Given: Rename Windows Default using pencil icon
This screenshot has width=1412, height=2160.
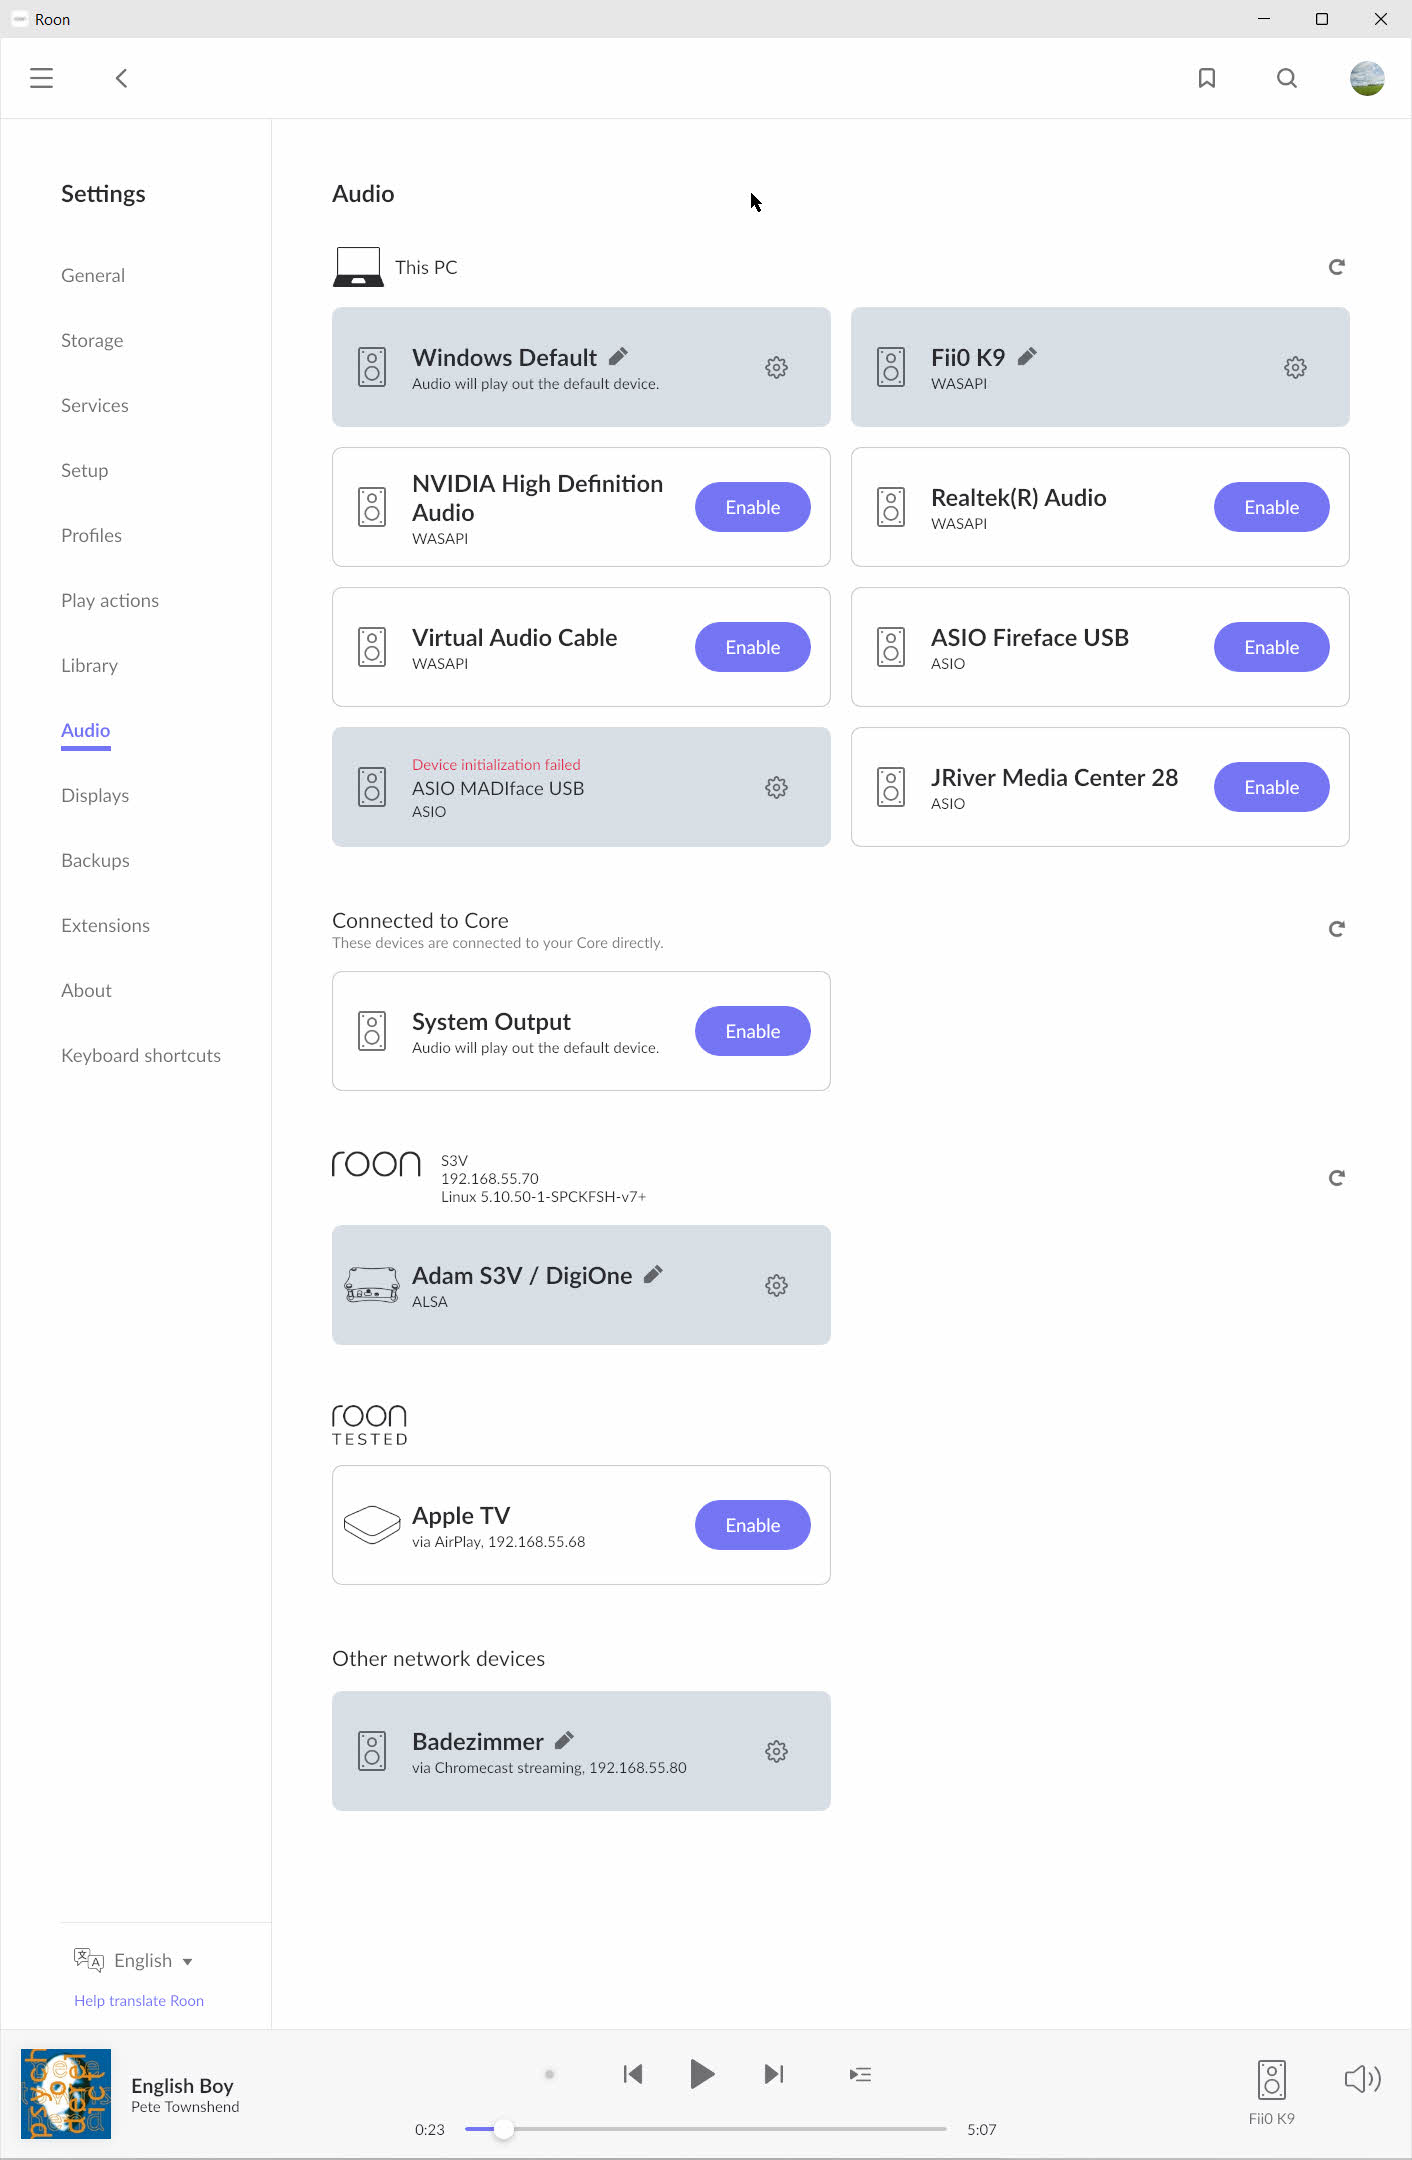Looking at the screenshot, I should point(619,356).
